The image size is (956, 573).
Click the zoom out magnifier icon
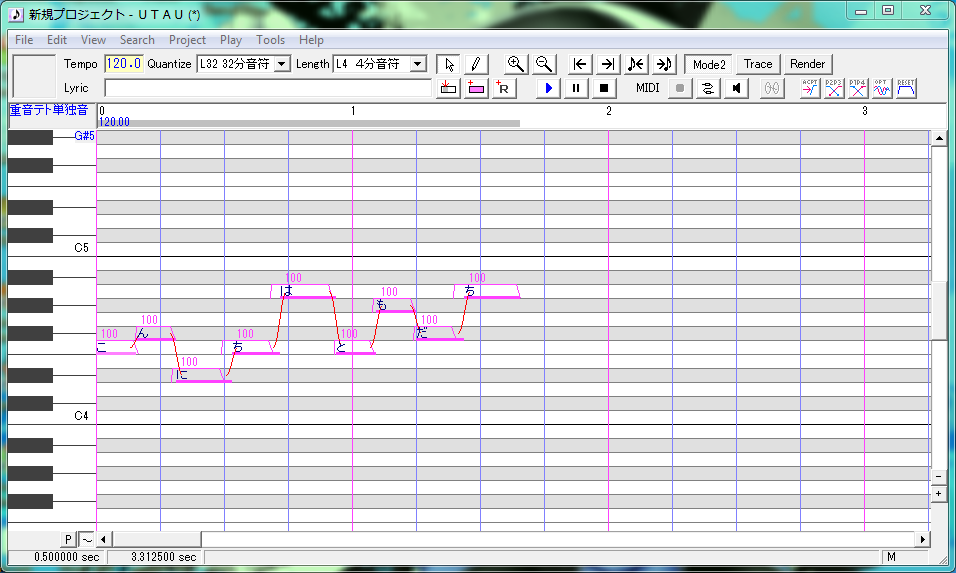544,64
